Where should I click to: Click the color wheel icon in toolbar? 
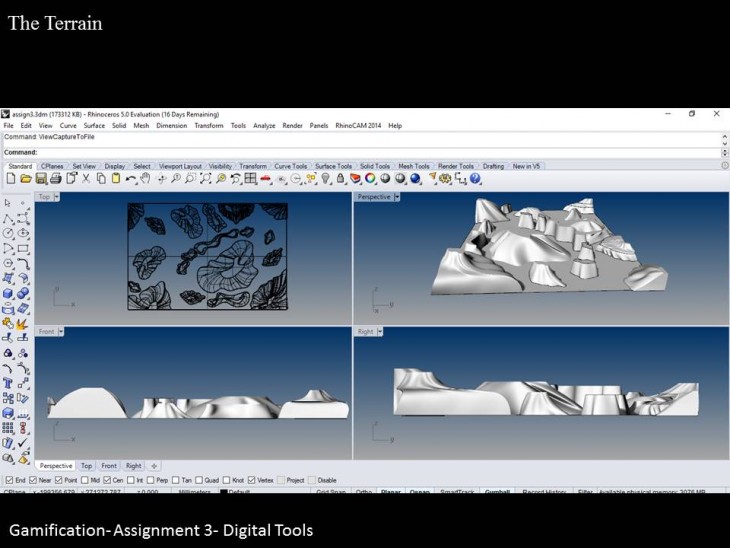(370, 179)
